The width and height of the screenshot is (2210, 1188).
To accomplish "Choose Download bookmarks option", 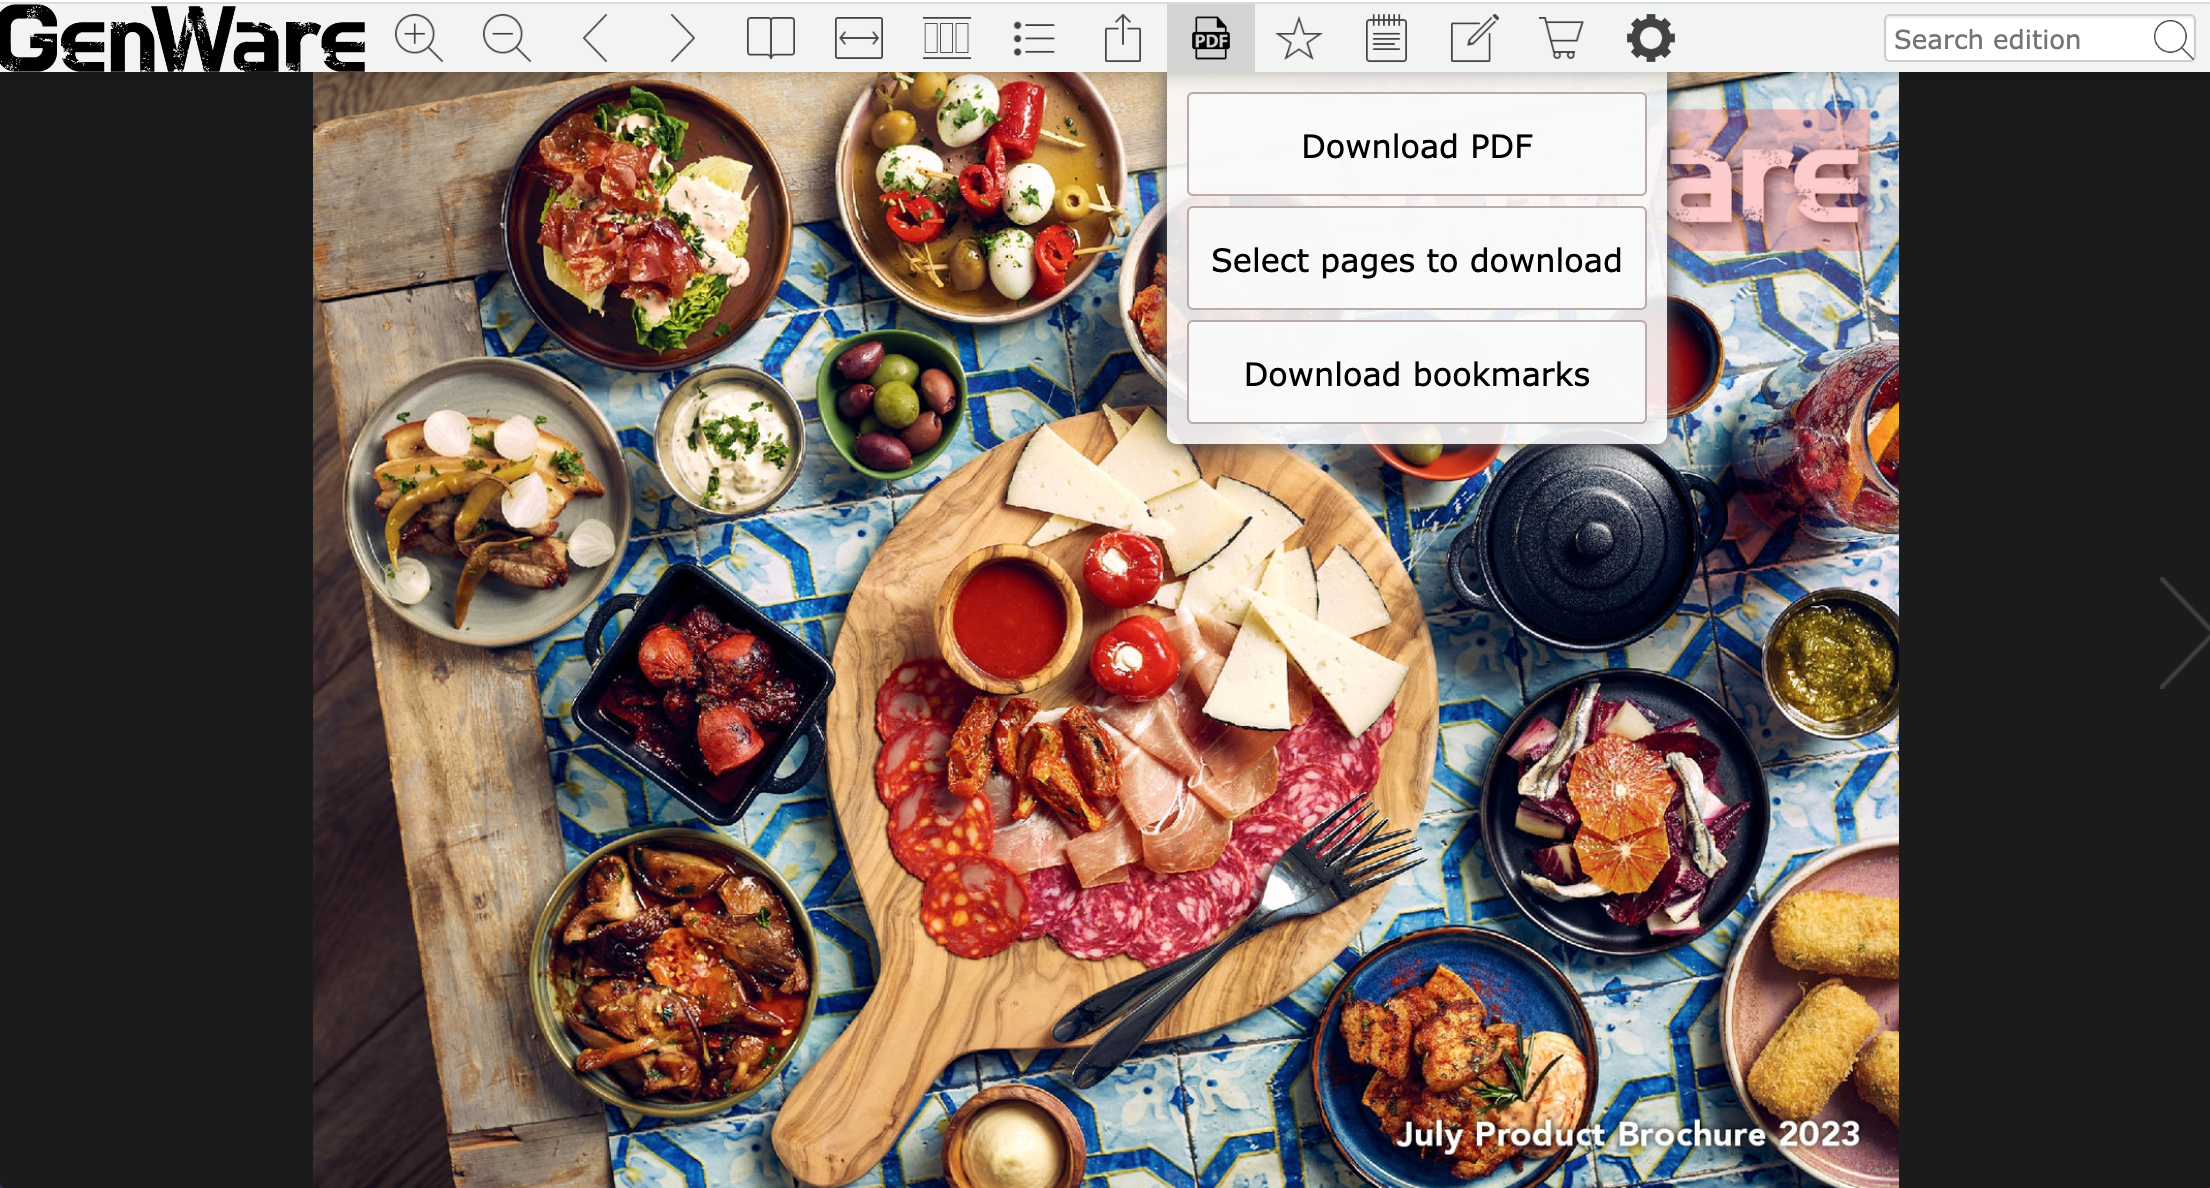I will point(1416,373).
